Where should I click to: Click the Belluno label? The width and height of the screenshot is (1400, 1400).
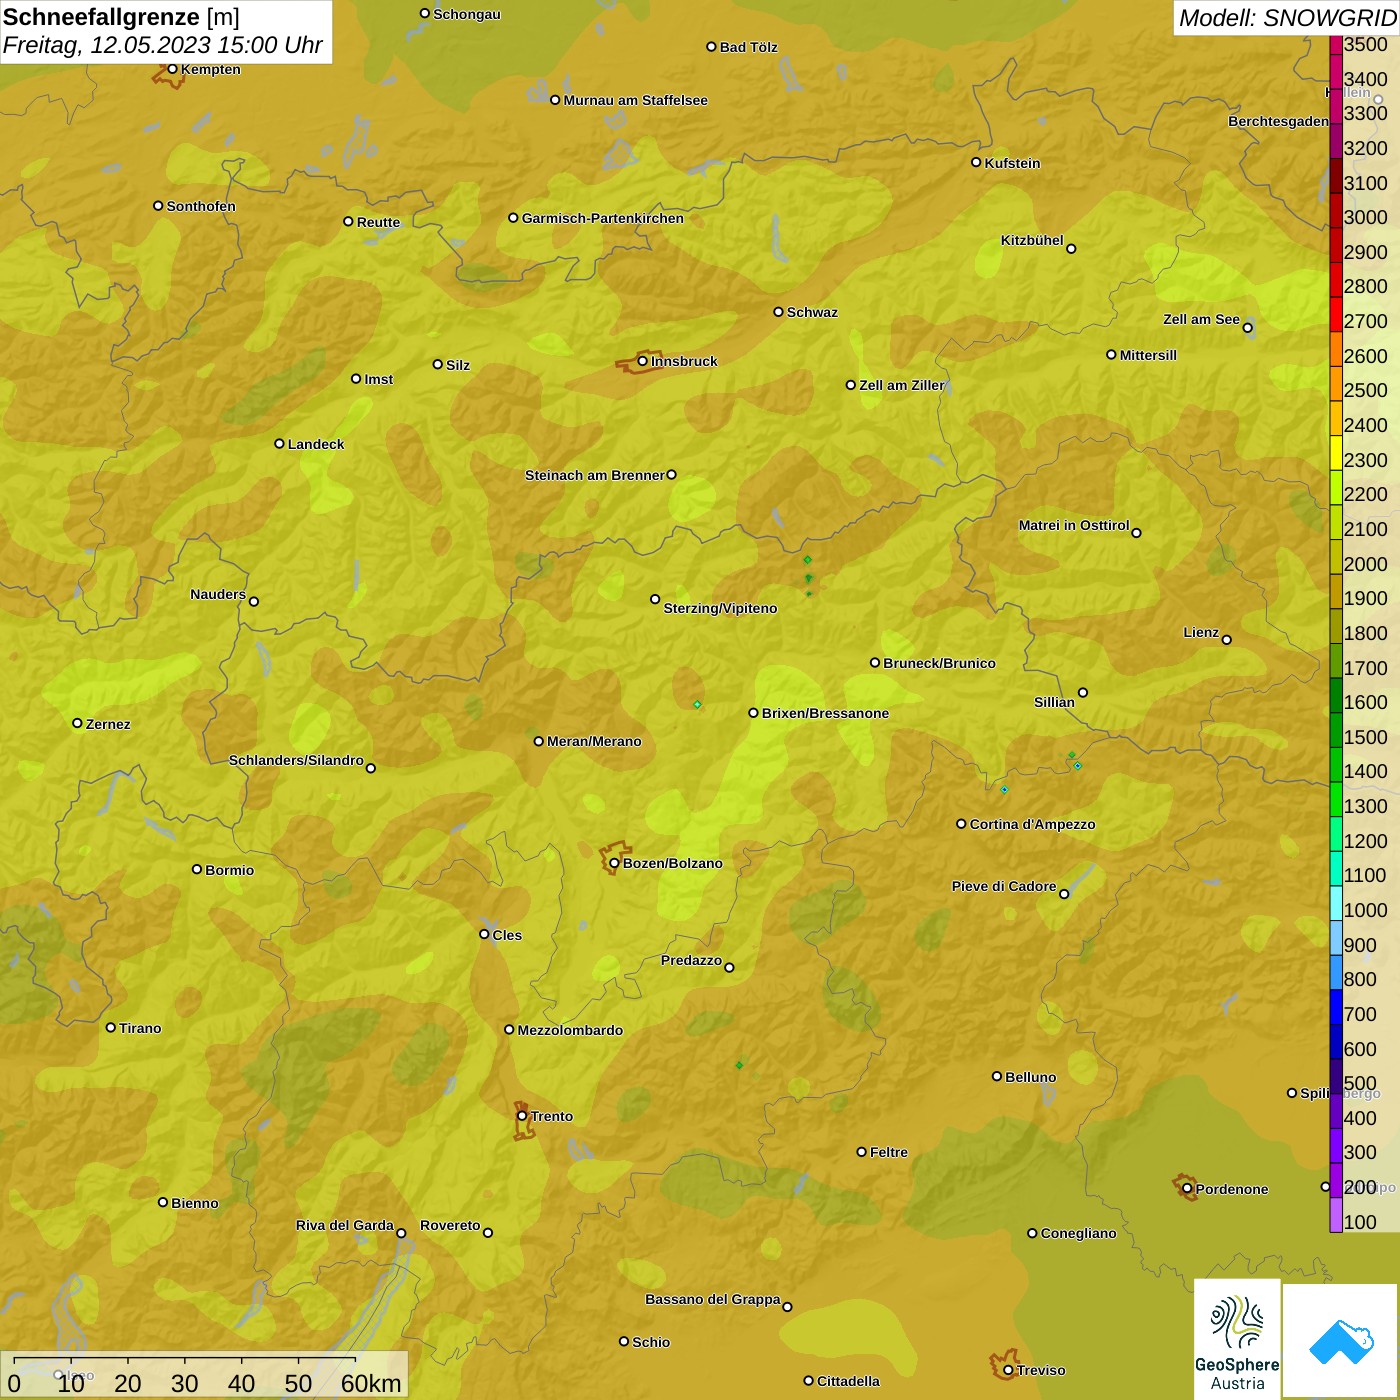point(1030,1077)
